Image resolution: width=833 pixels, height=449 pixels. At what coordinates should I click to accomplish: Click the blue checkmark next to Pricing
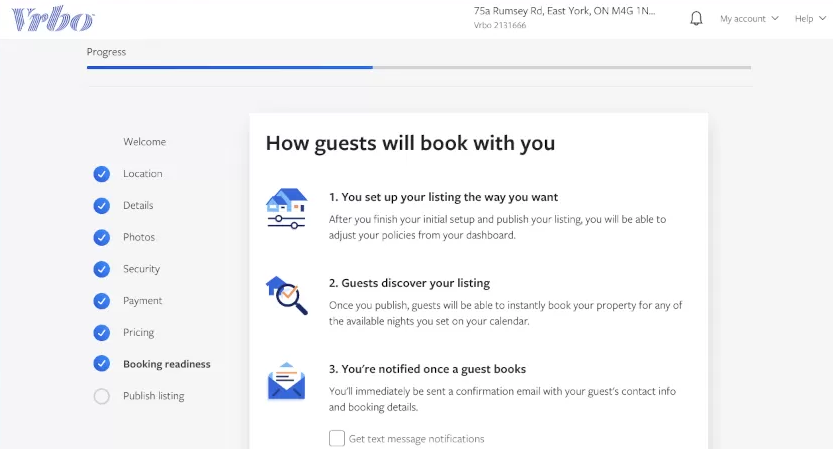click(x=101, y=333)
